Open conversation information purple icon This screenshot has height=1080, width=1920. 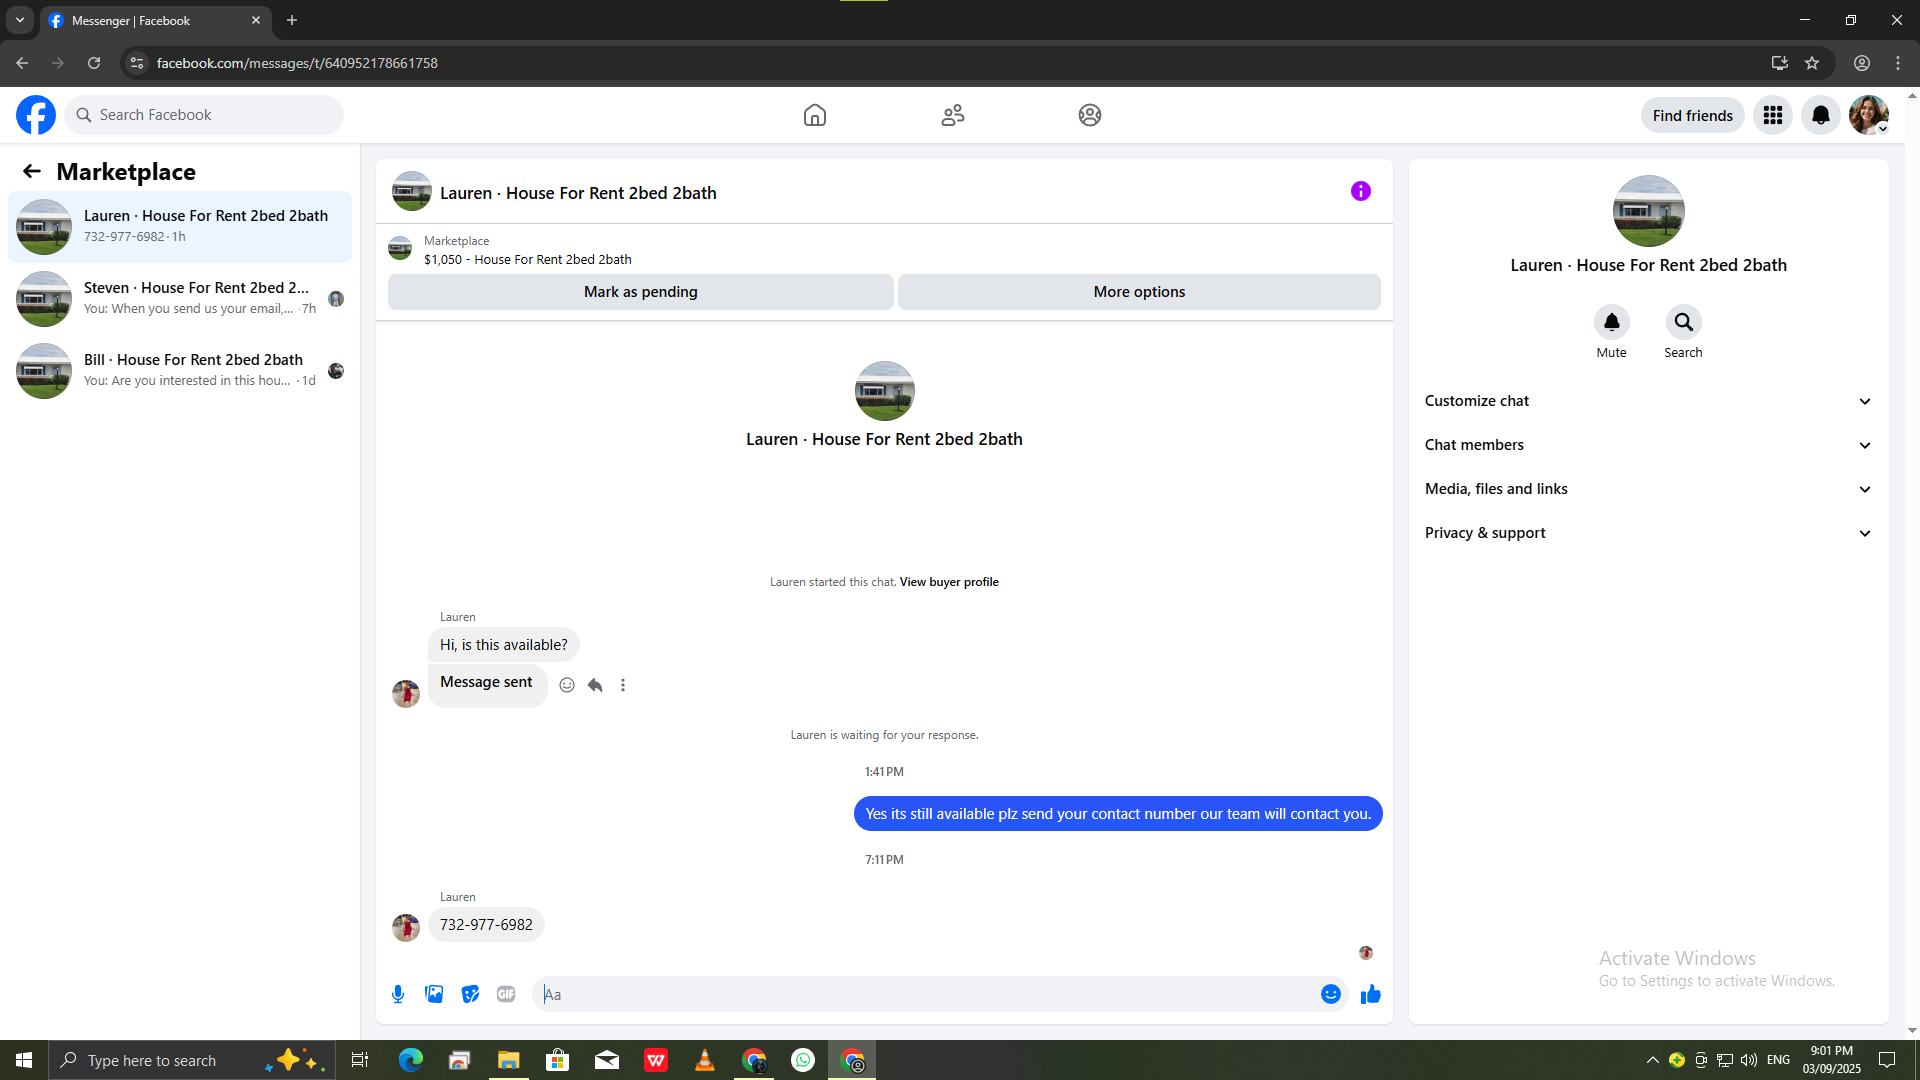tap(1361, 191)
